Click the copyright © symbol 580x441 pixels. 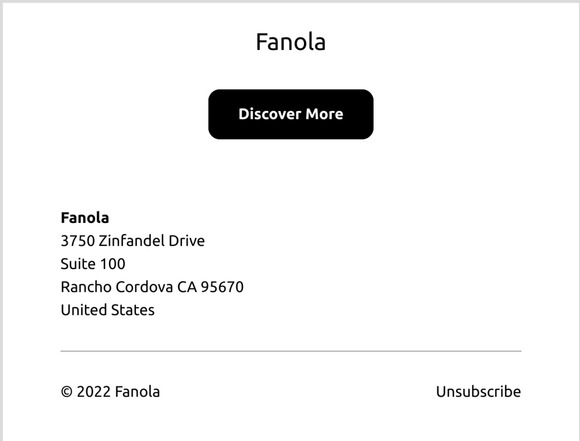click(x=67, y=391)
